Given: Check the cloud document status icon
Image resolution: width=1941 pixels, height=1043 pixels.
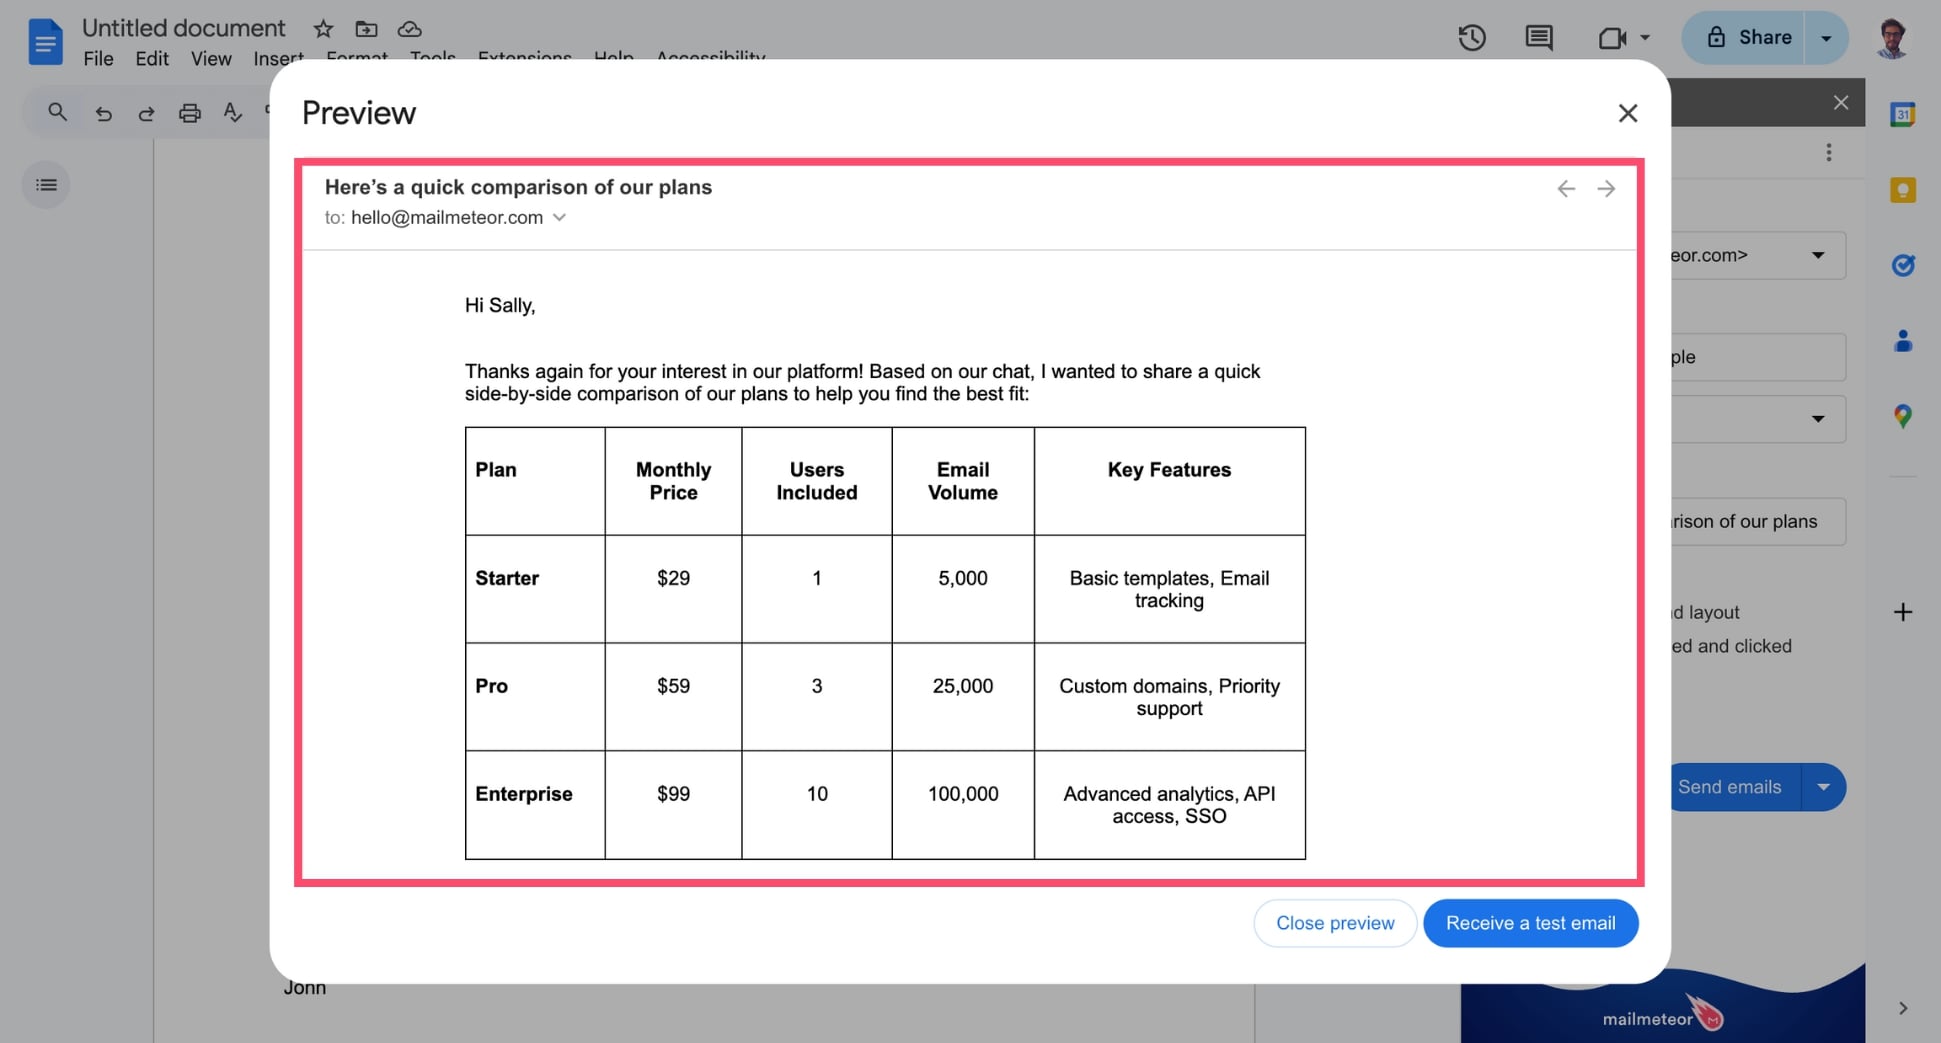Looking at the screenshot, I should pyautogui.click(x=409, y=29).
